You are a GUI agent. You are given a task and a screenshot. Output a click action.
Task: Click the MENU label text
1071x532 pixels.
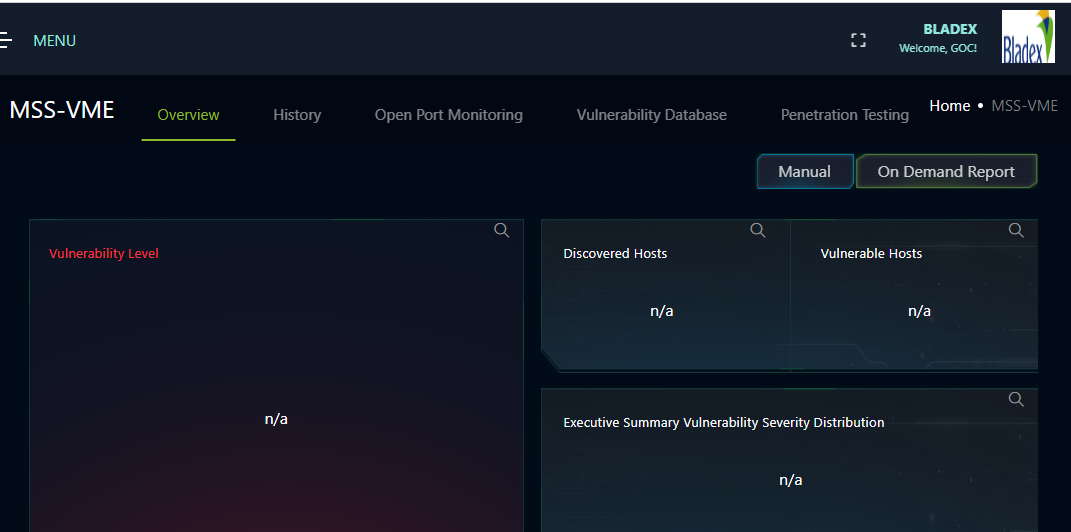(55, 41)
